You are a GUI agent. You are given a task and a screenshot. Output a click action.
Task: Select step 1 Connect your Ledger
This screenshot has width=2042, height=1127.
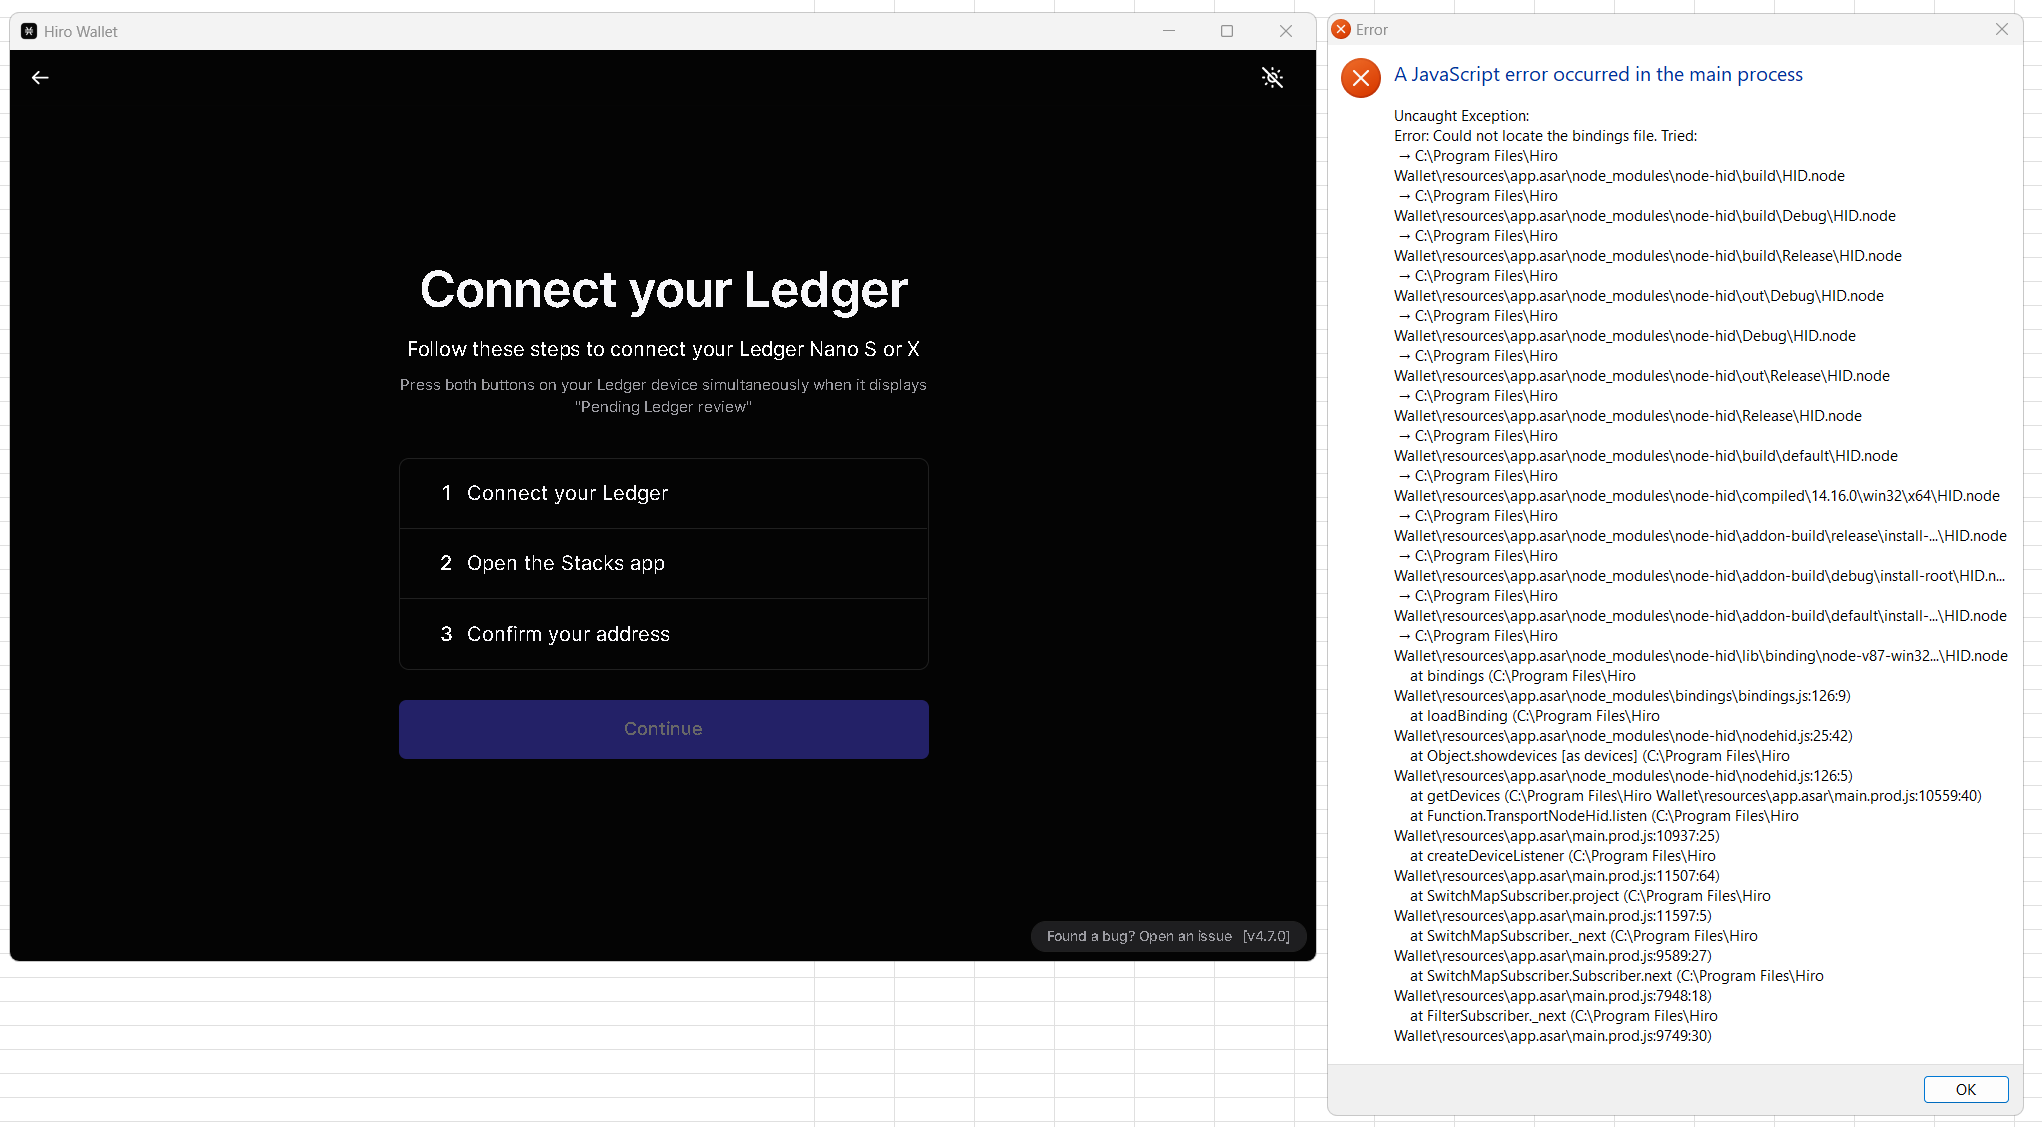click(663, 492)
